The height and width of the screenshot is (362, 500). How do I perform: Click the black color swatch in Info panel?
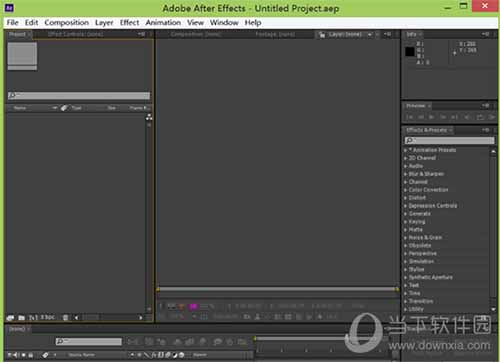[x=410, y=52]
